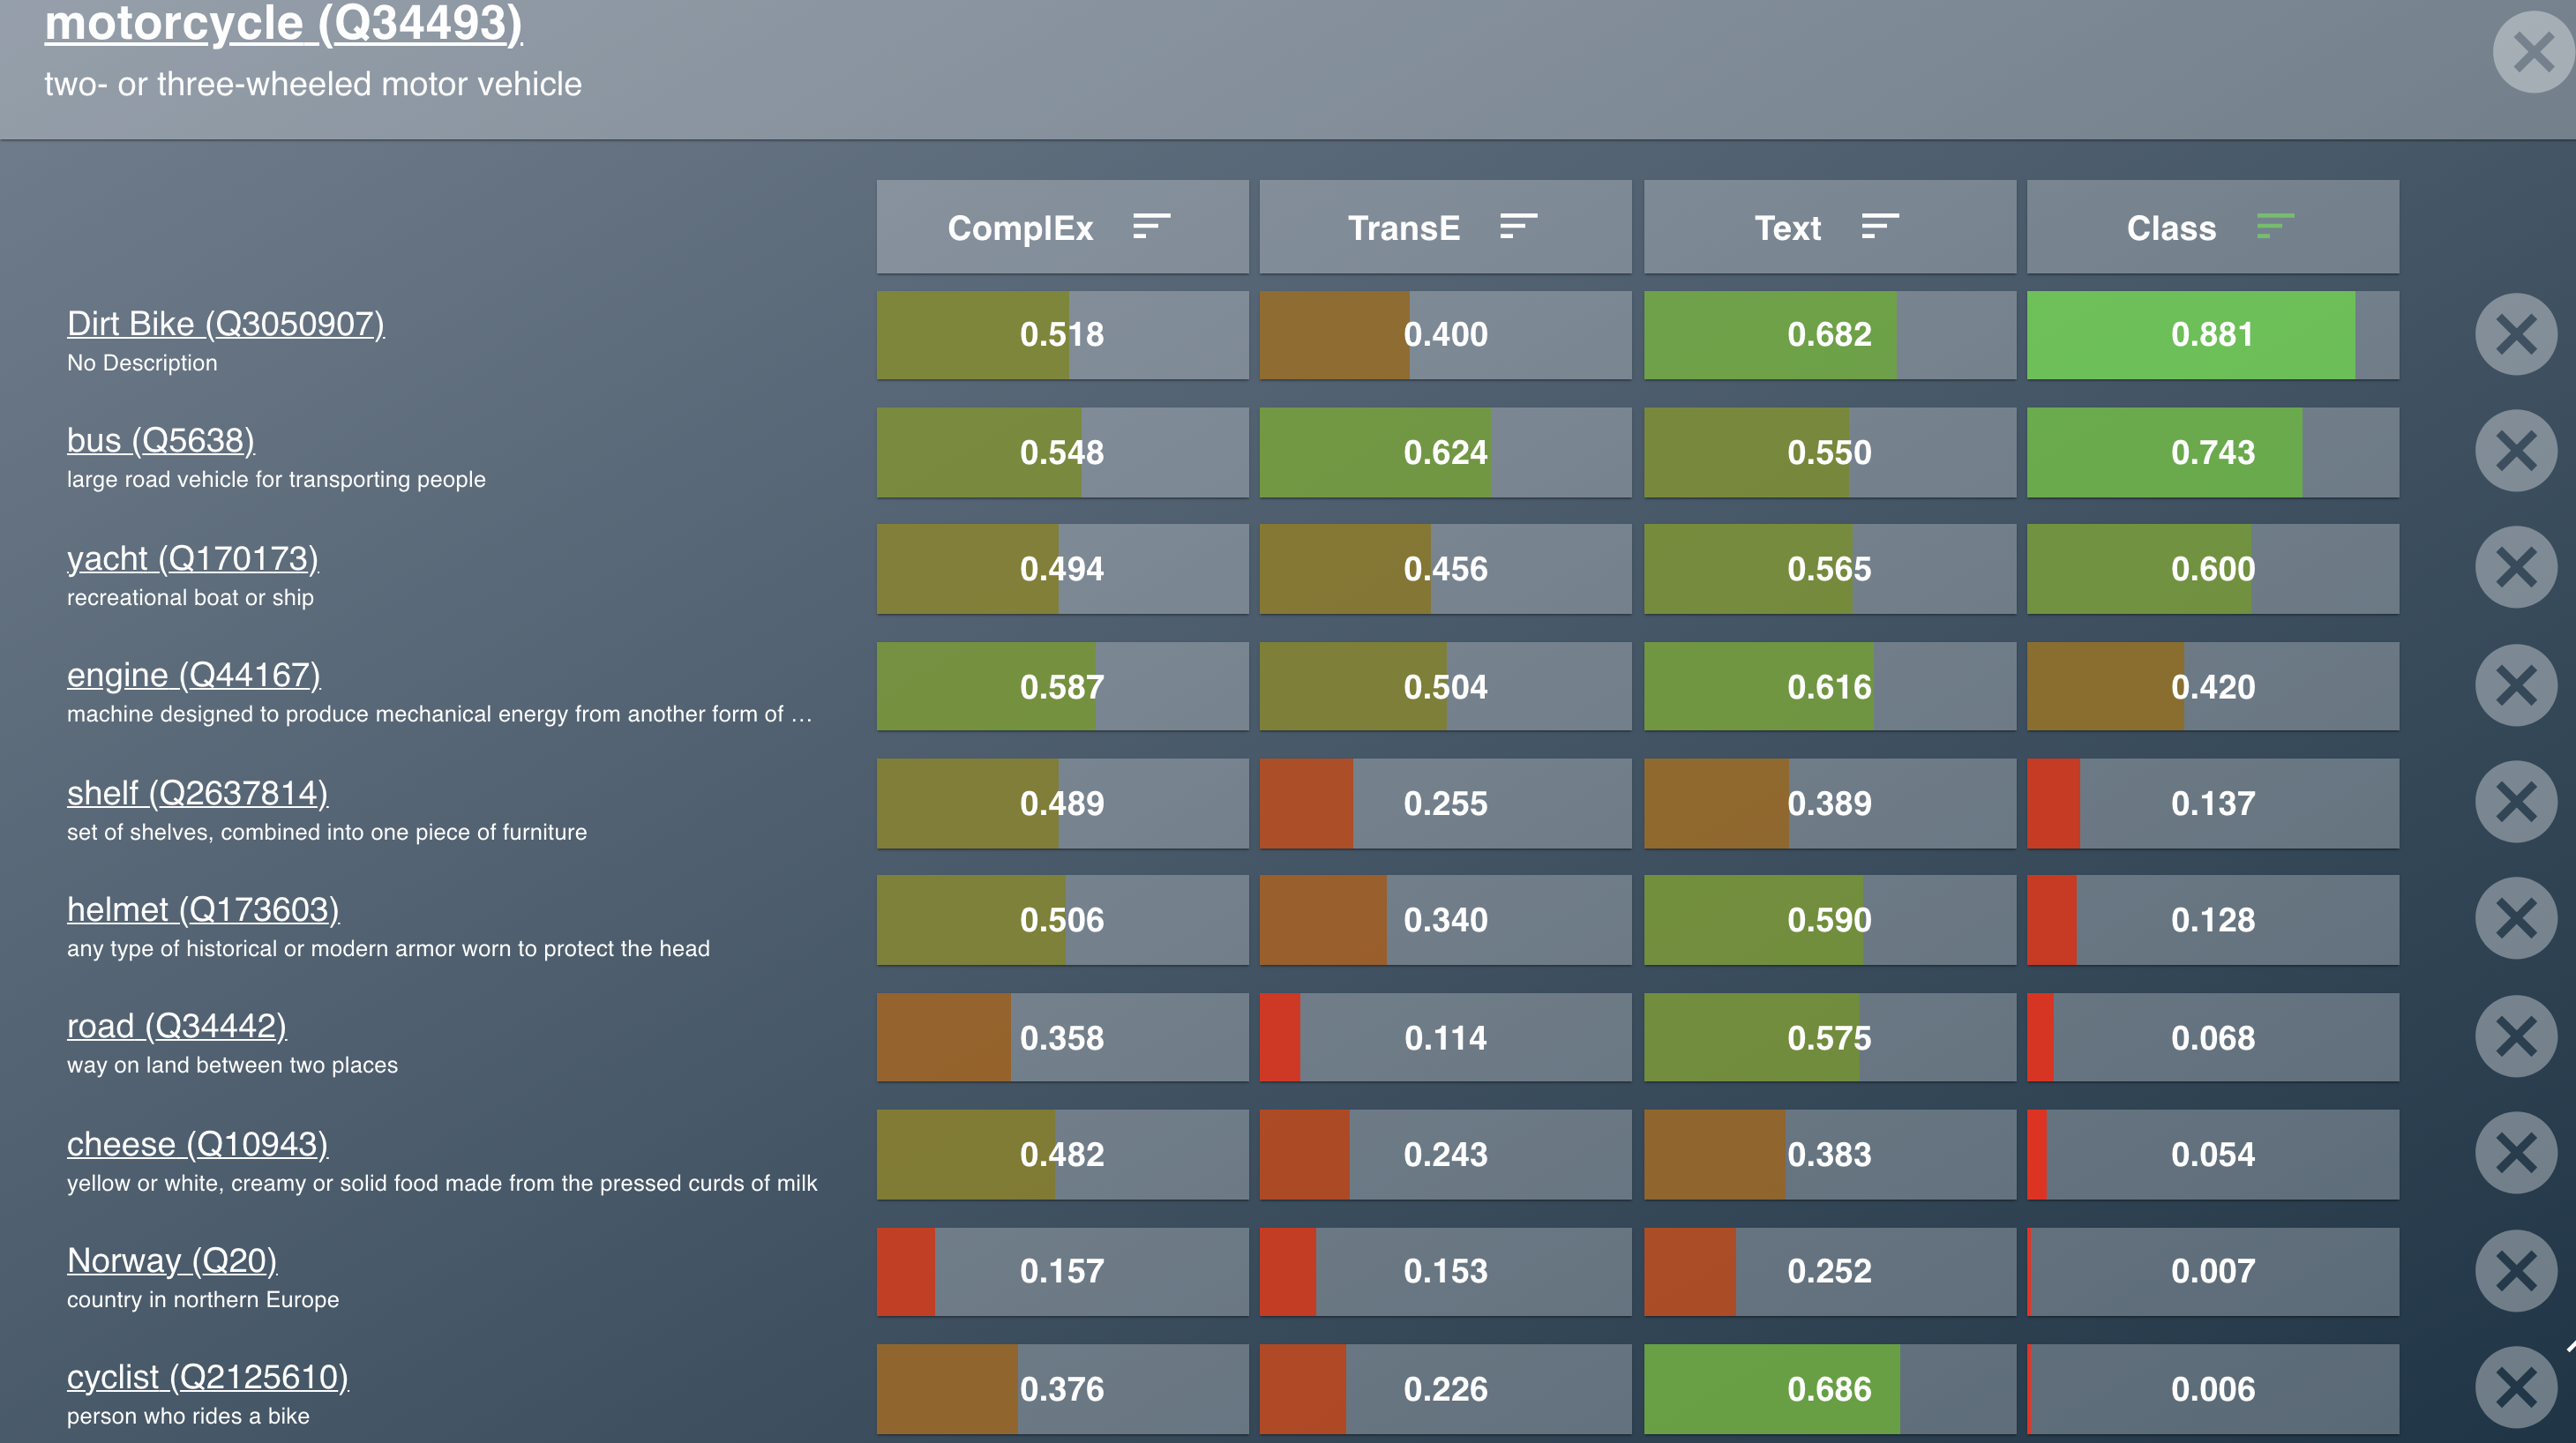
Task: Remove the Norway row
Action: (x=2516, y=1271)
